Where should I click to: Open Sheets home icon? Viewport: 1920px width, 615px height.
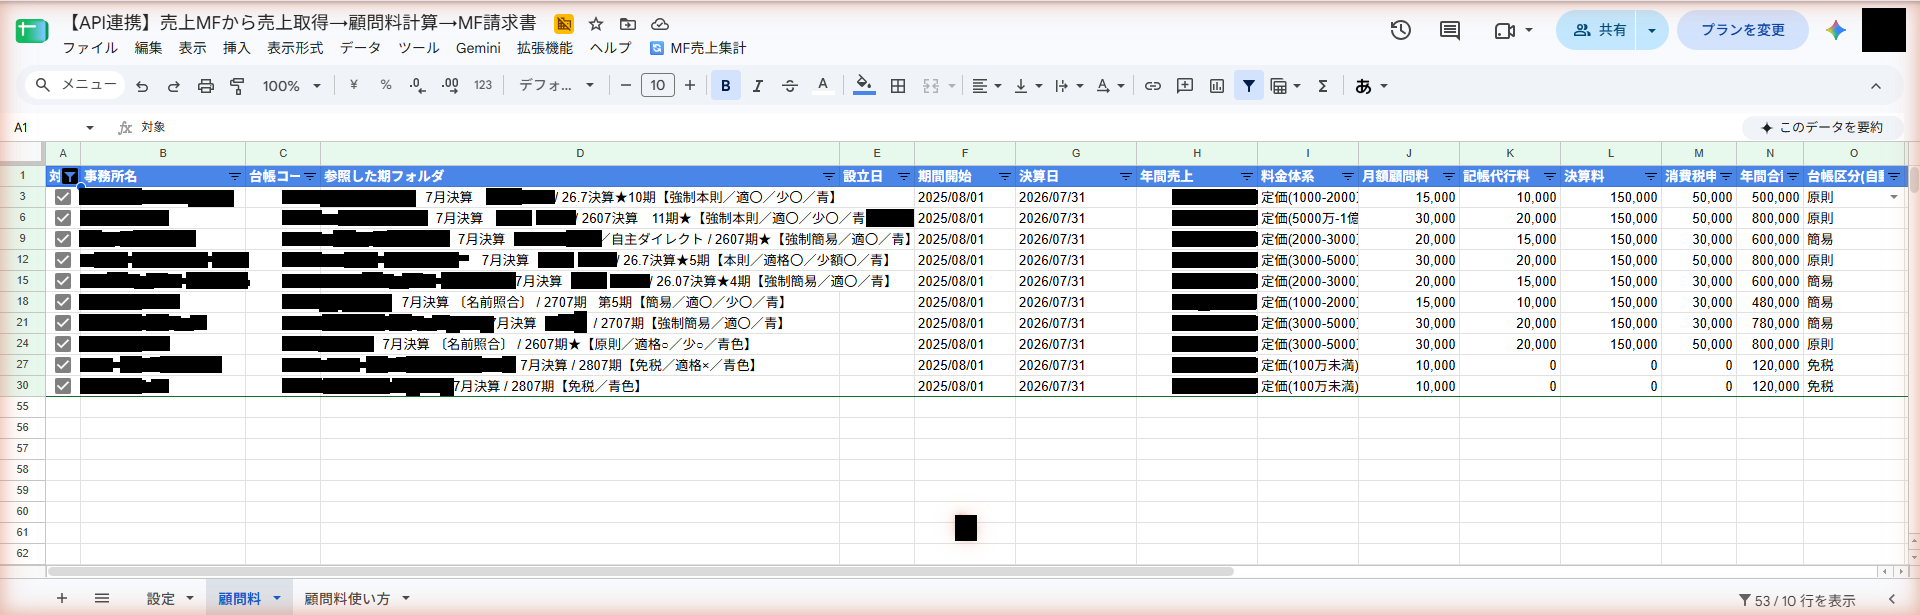pyautogui.click(x=32, y=31)
